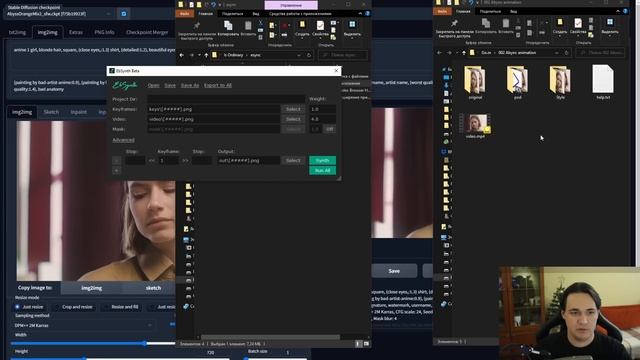This screenshot has height=360, width=640.
Task: Click the Cut scissors icon in async Explorer ribbon
Action: click(x=260, y=23)
